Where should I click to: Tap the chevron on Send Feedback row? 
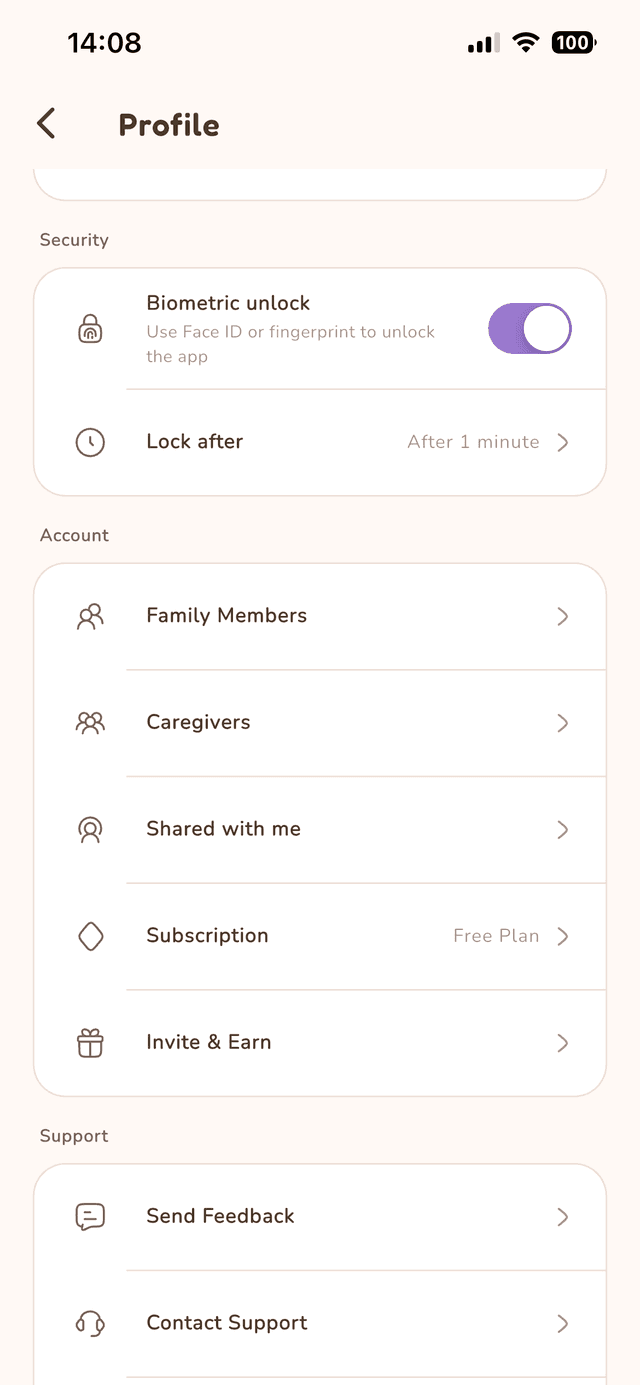click(x=563, y=1217)
